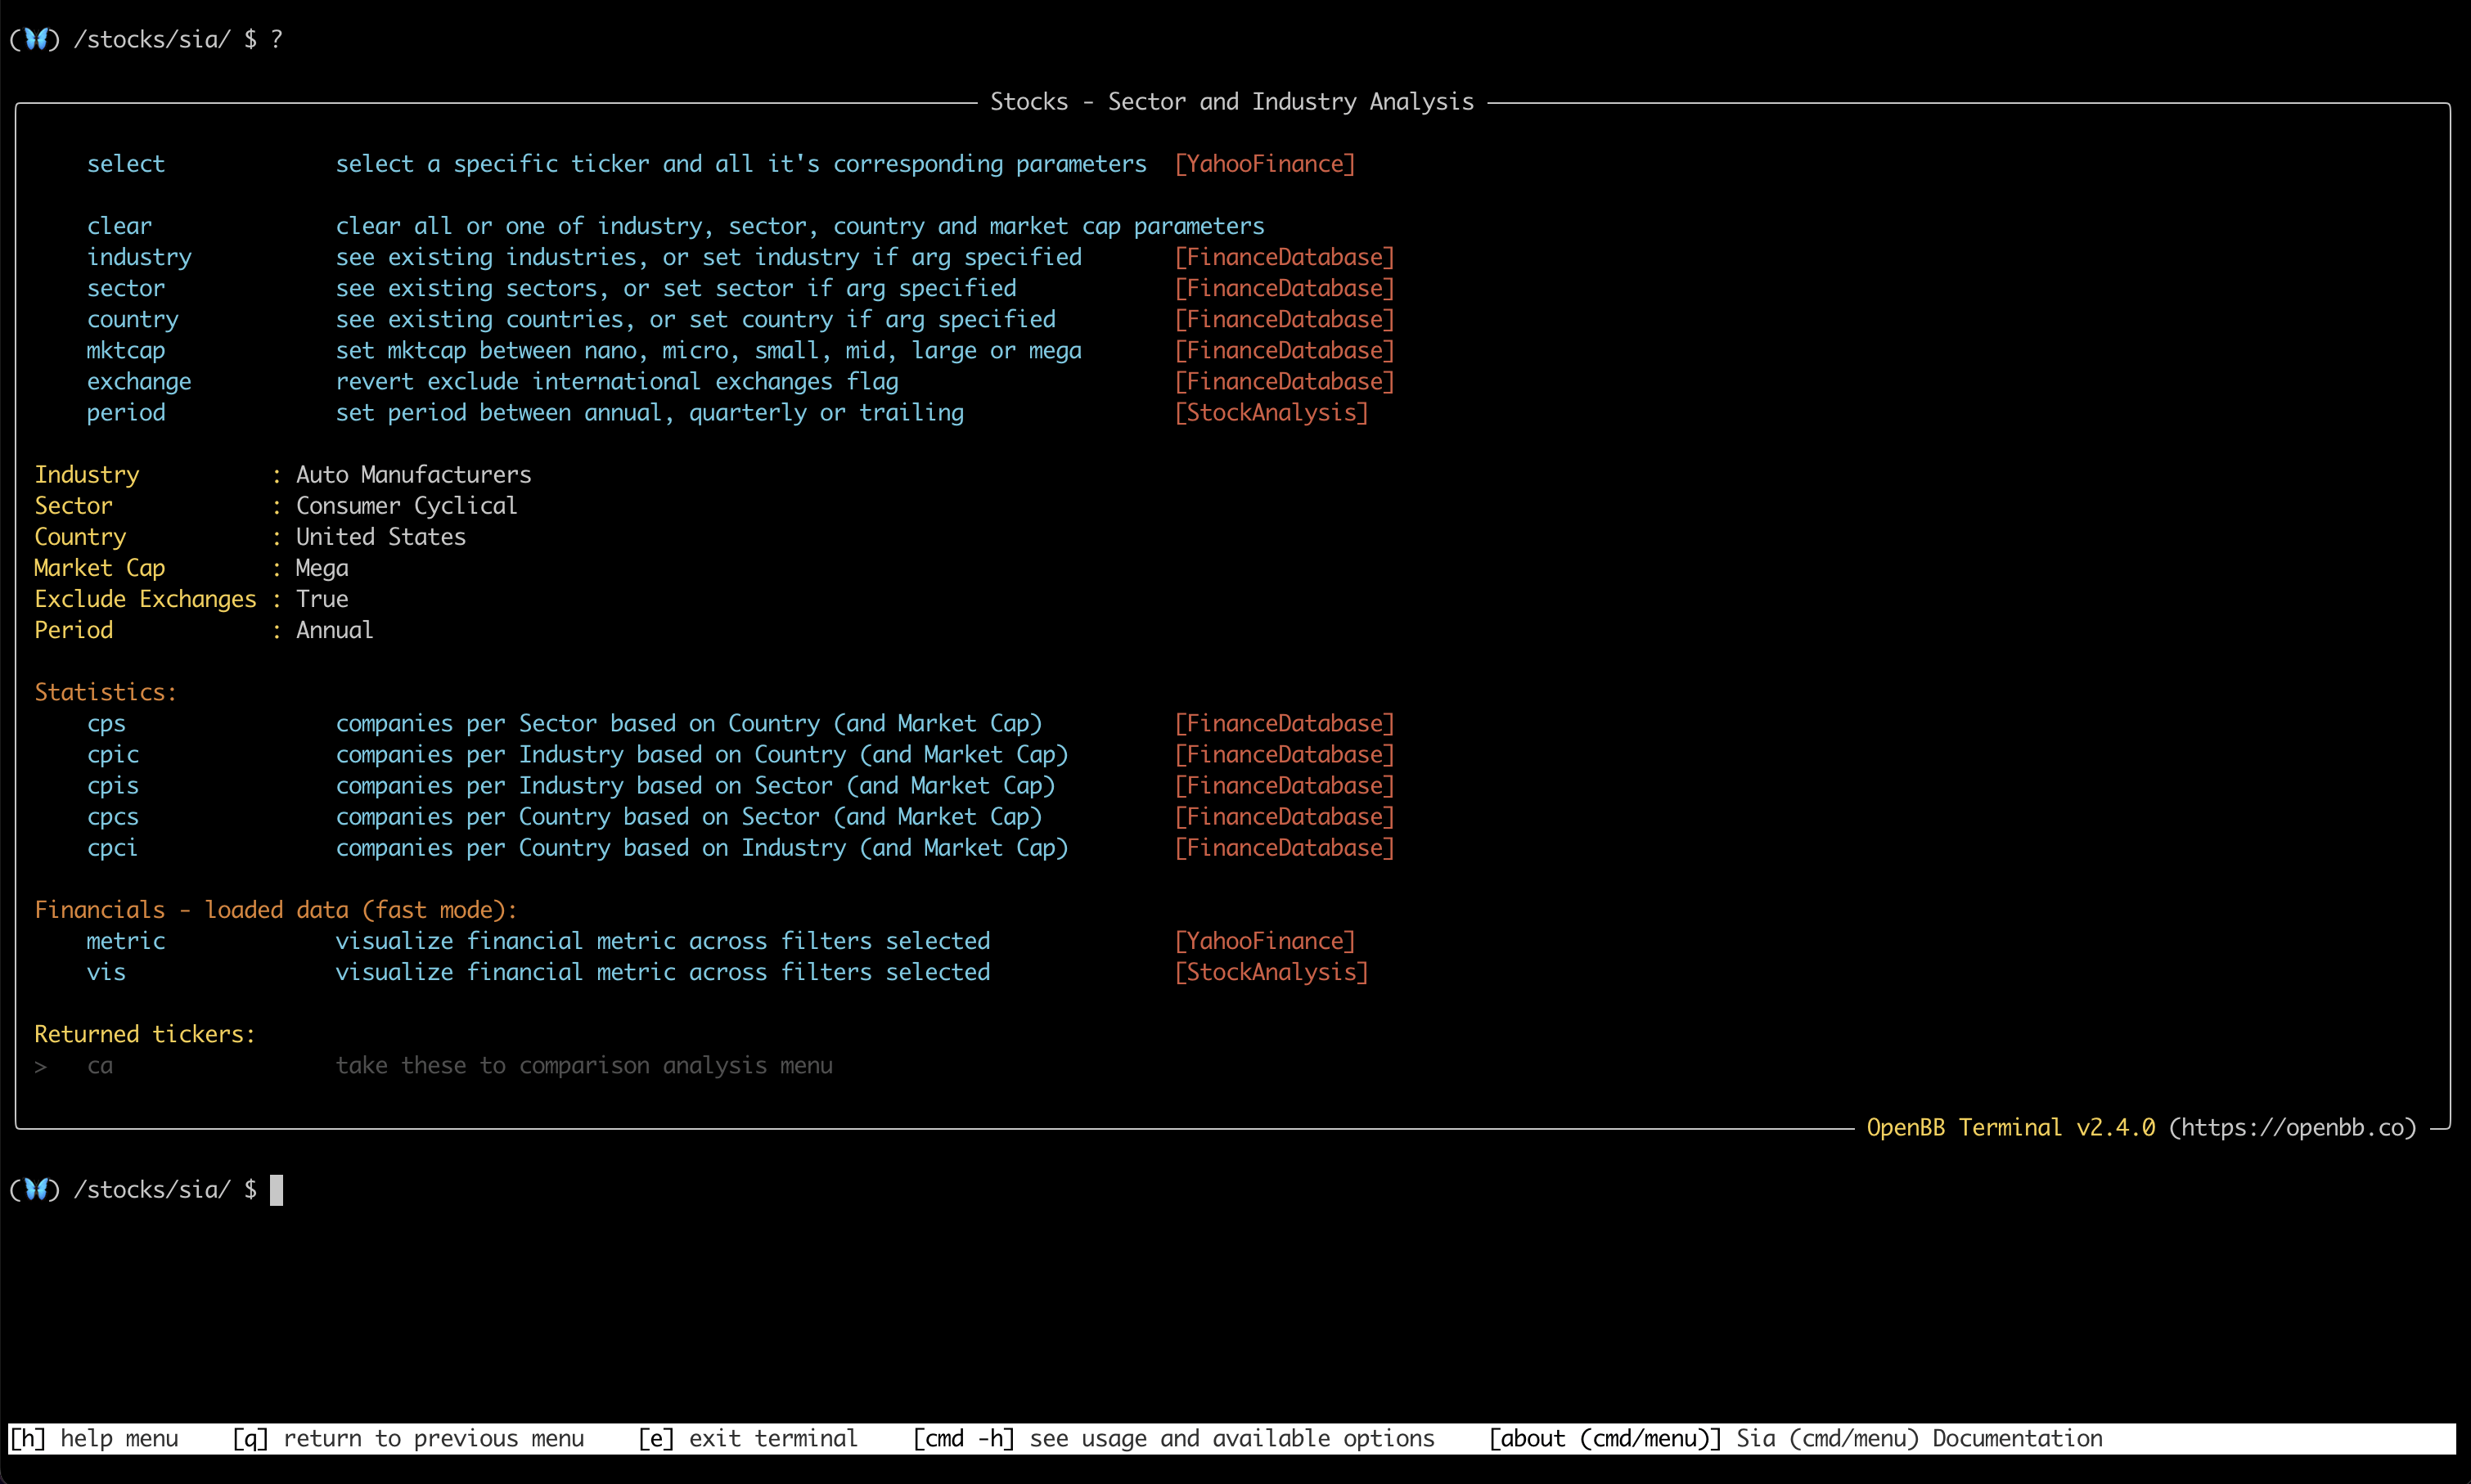This screenshot has width=2471, height=1484.
Task: Click the [h] help menu shortcut
Action: coord(94,1439)
